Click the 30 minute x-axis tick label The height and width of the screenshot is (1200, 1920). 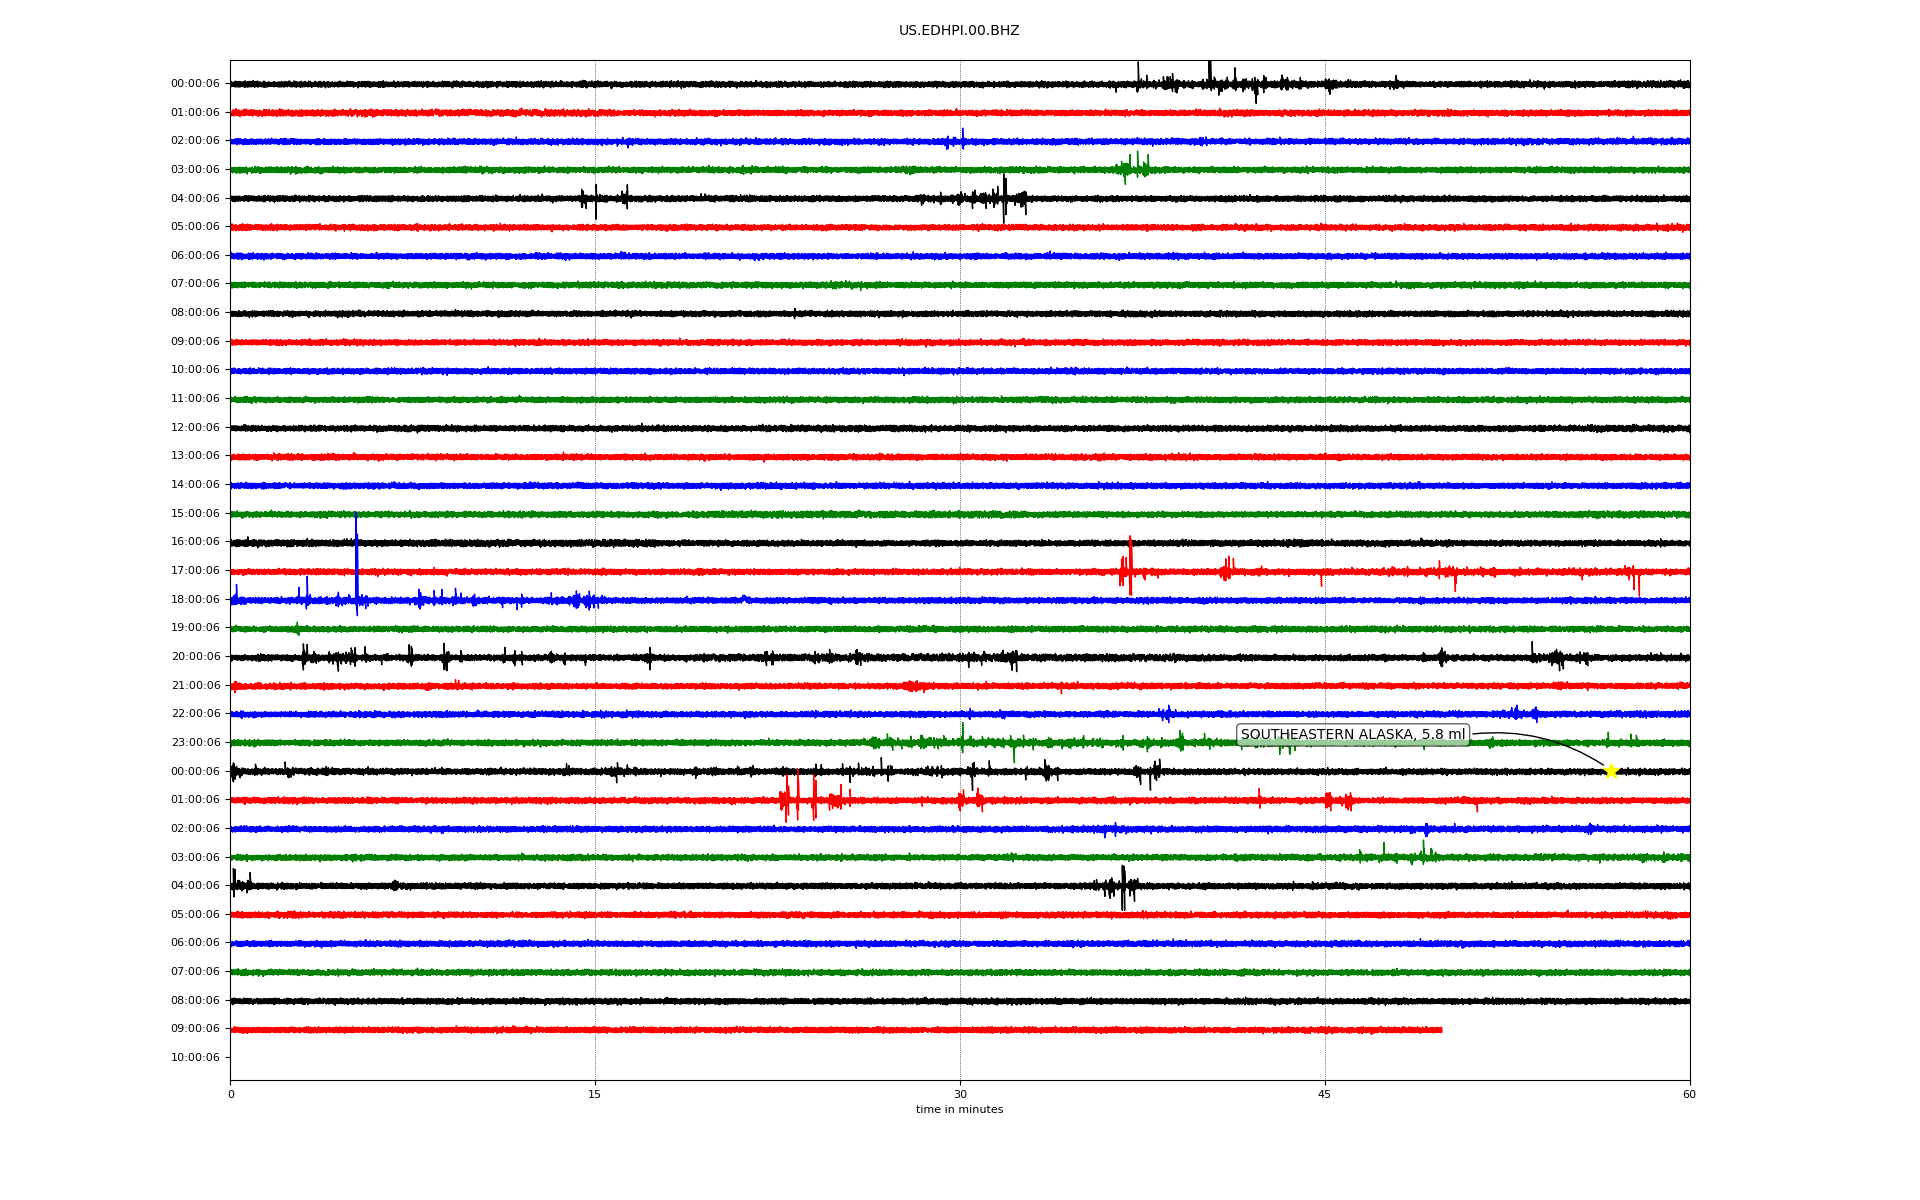(x=960, y=1094)
